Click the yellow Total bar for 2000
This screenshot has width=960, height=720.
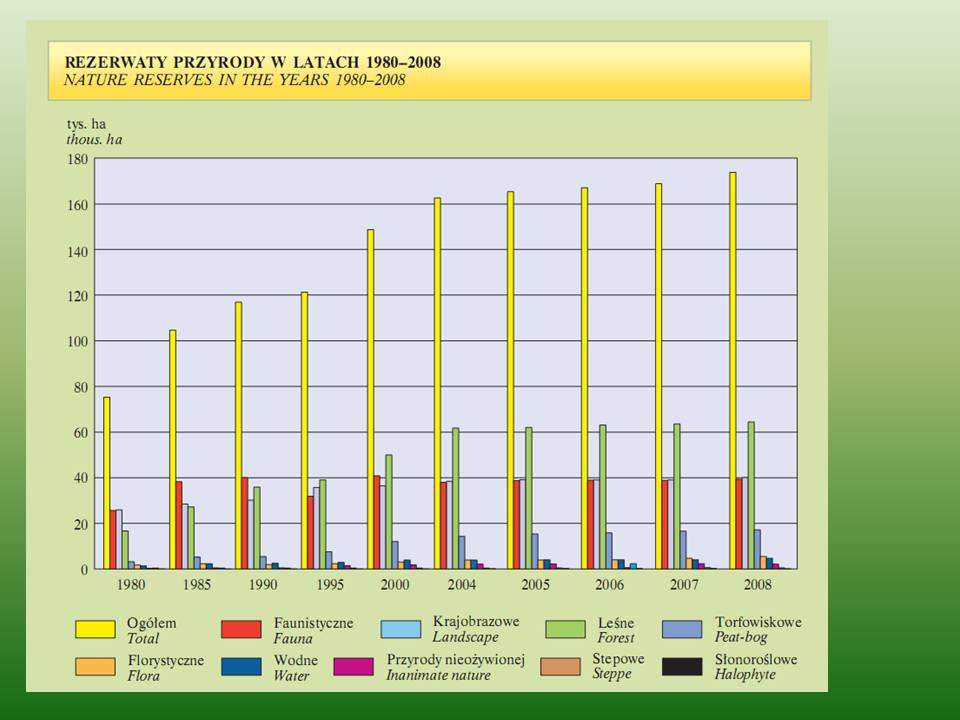pyautogui.click(x=370, y=398)
